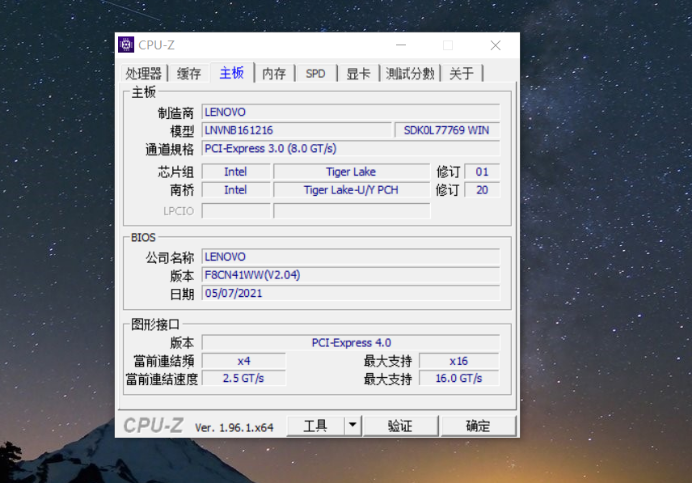692x483 pixels.
Task: Click the max supported width x16
Action: [x=459, y=361]
